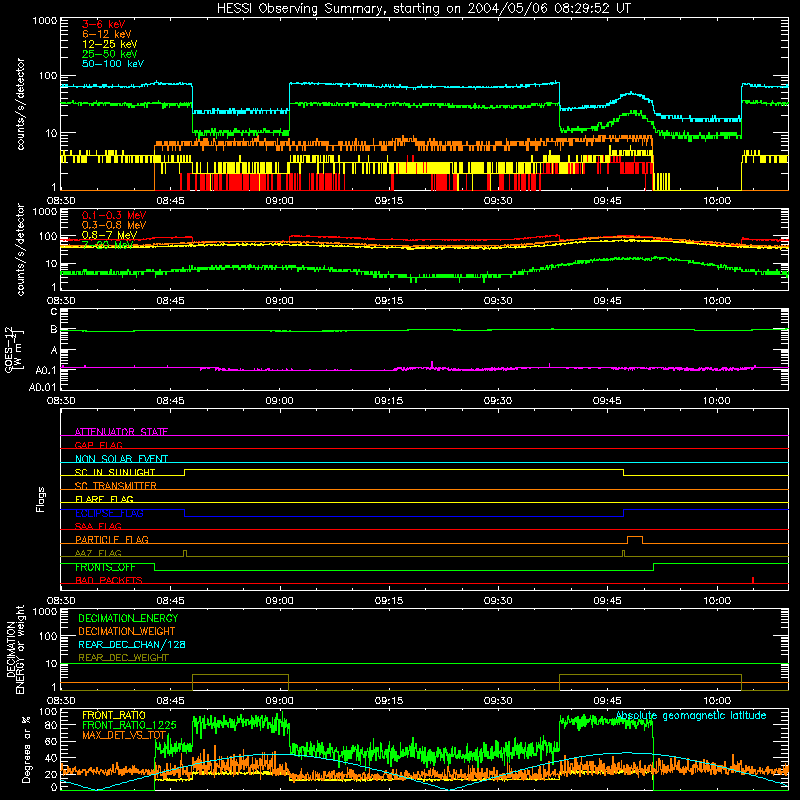This screenshot has height=800, width=800.
Task: Pick the SC_TRANSMITTER flag label
Action: click(116, 486)
